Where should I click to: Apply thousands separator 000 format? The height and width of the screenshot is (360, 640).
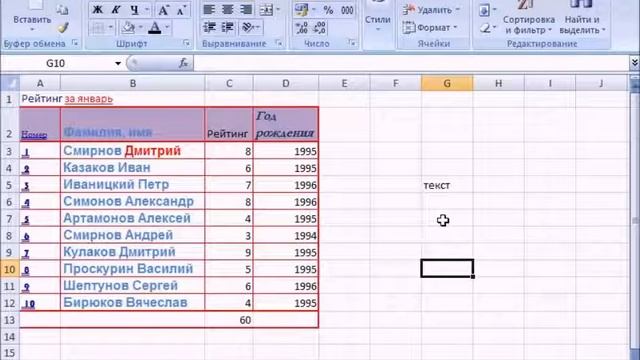(347, 10)
